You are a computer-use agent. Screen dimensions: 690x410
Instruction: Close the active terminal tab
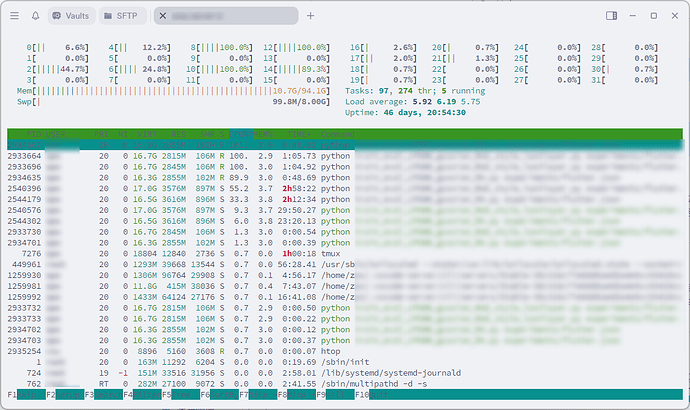point(163,16)
